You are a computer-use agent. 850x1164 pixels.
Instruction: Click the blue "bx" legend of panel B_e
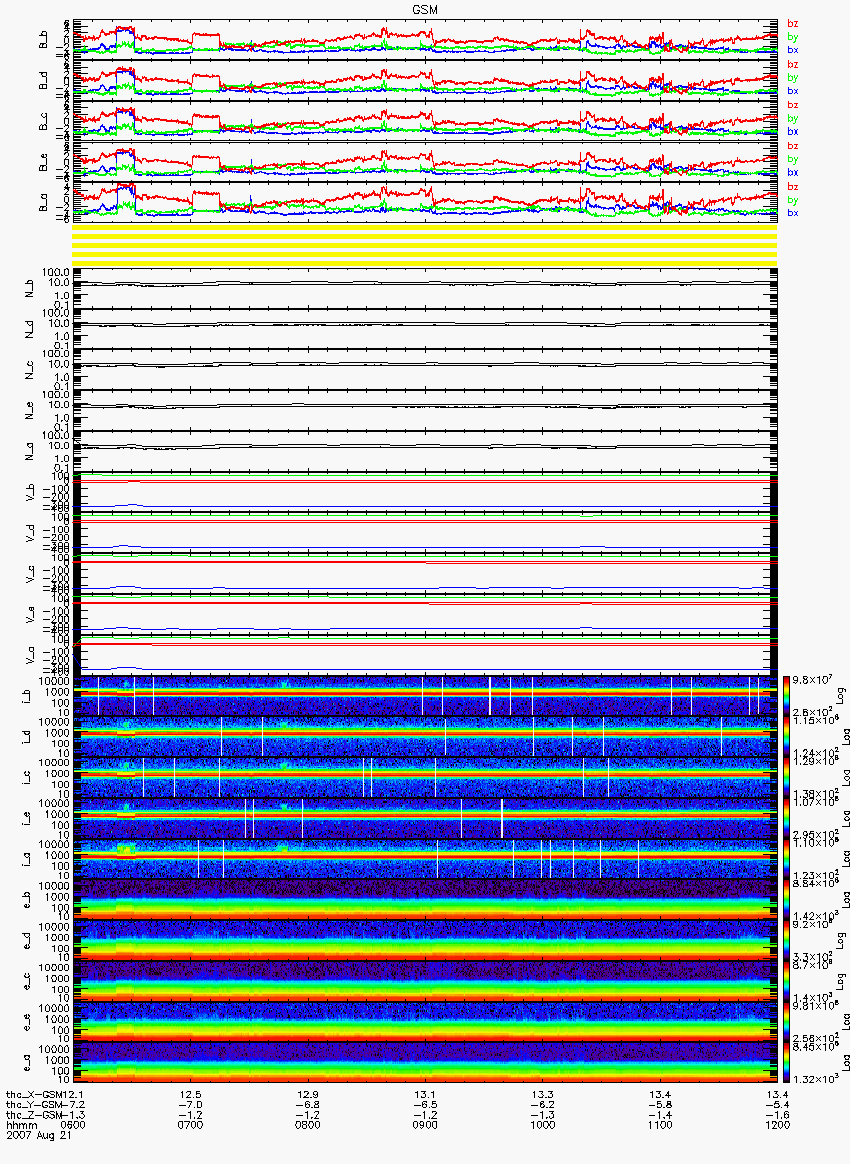coord(793,172)
